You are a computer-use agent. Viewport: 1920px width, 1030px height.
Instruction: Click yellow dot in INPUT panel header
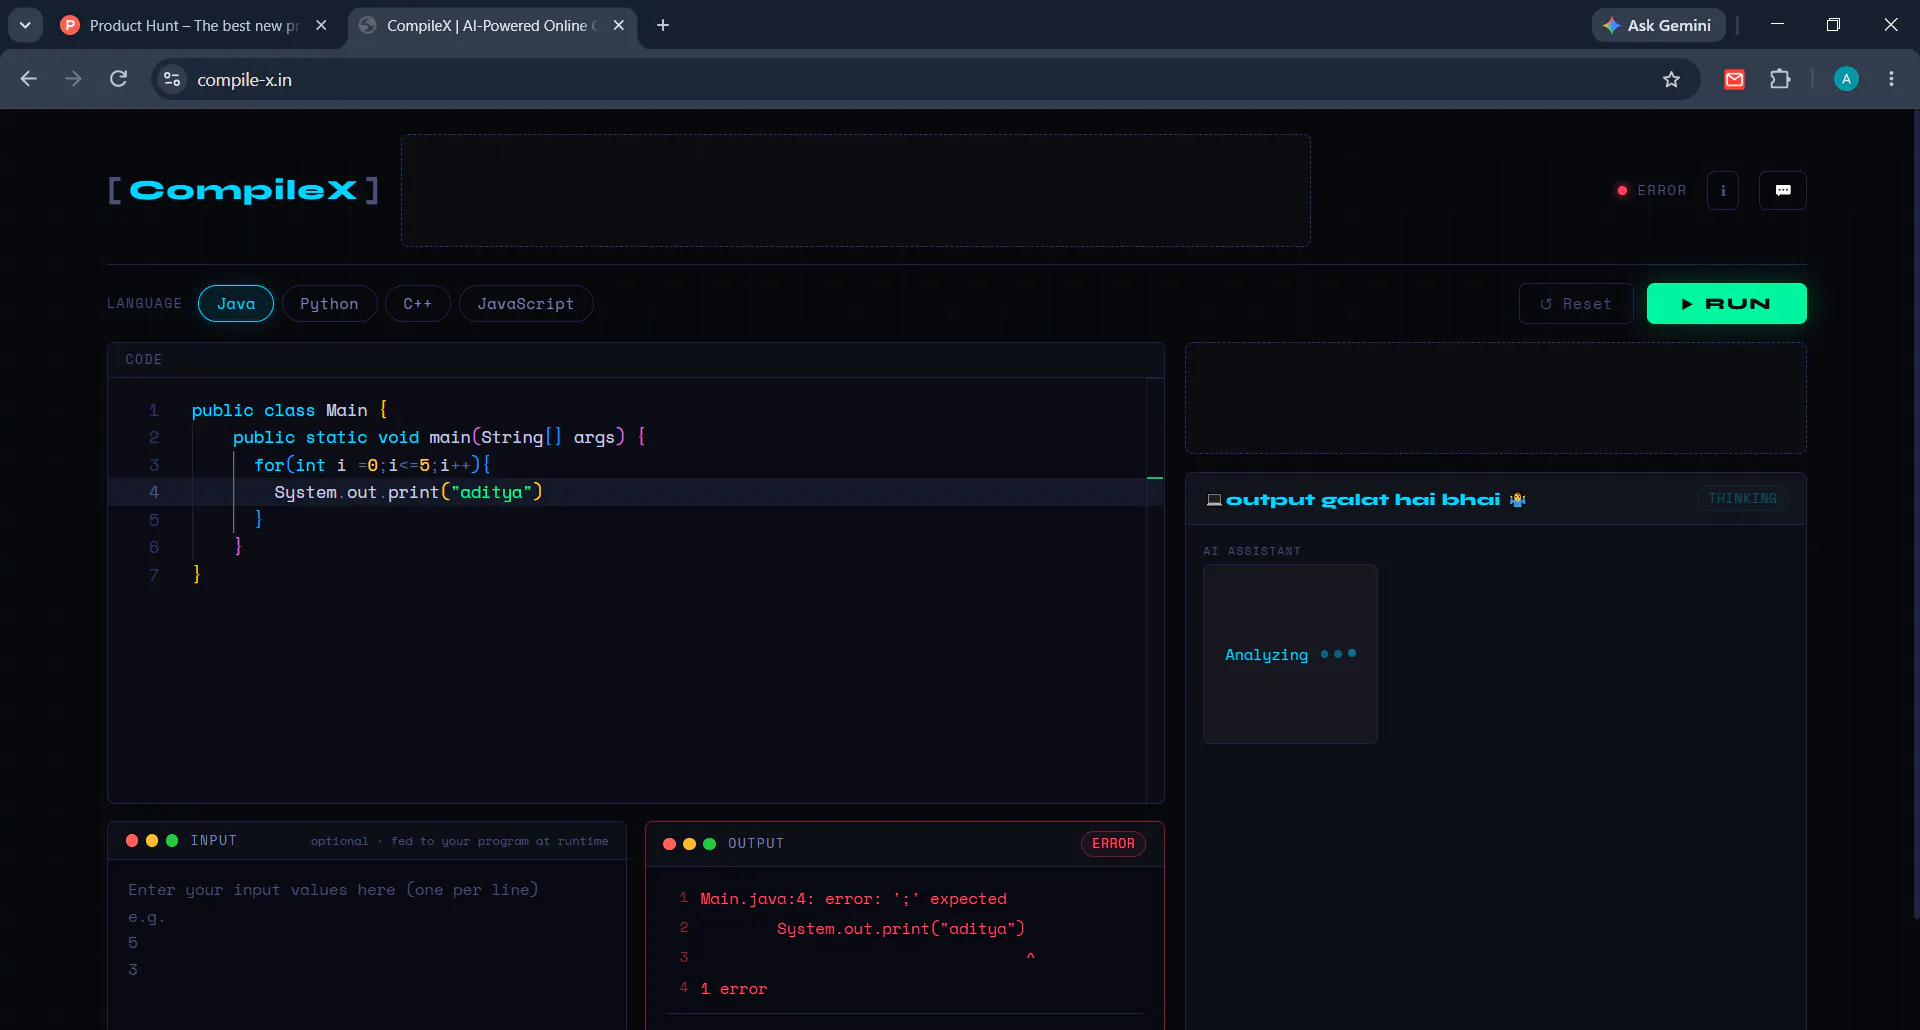point(152,841)
